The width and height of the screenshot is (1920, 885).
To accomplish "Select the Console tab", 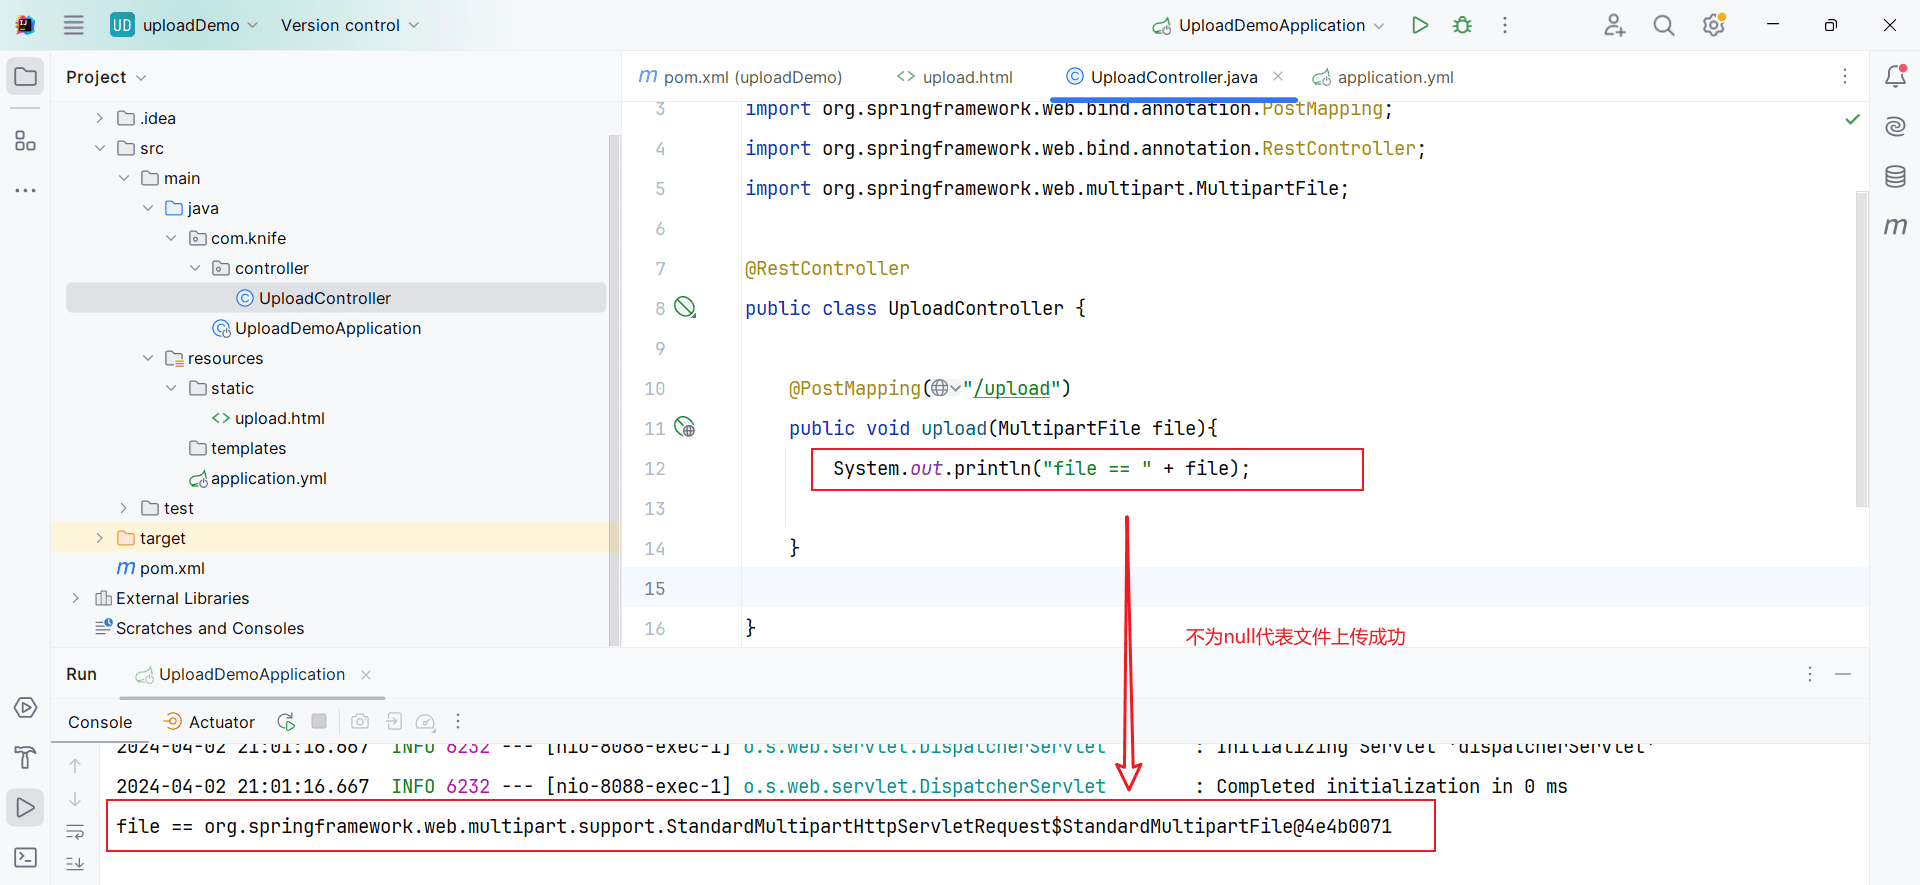I will point(100,722).
